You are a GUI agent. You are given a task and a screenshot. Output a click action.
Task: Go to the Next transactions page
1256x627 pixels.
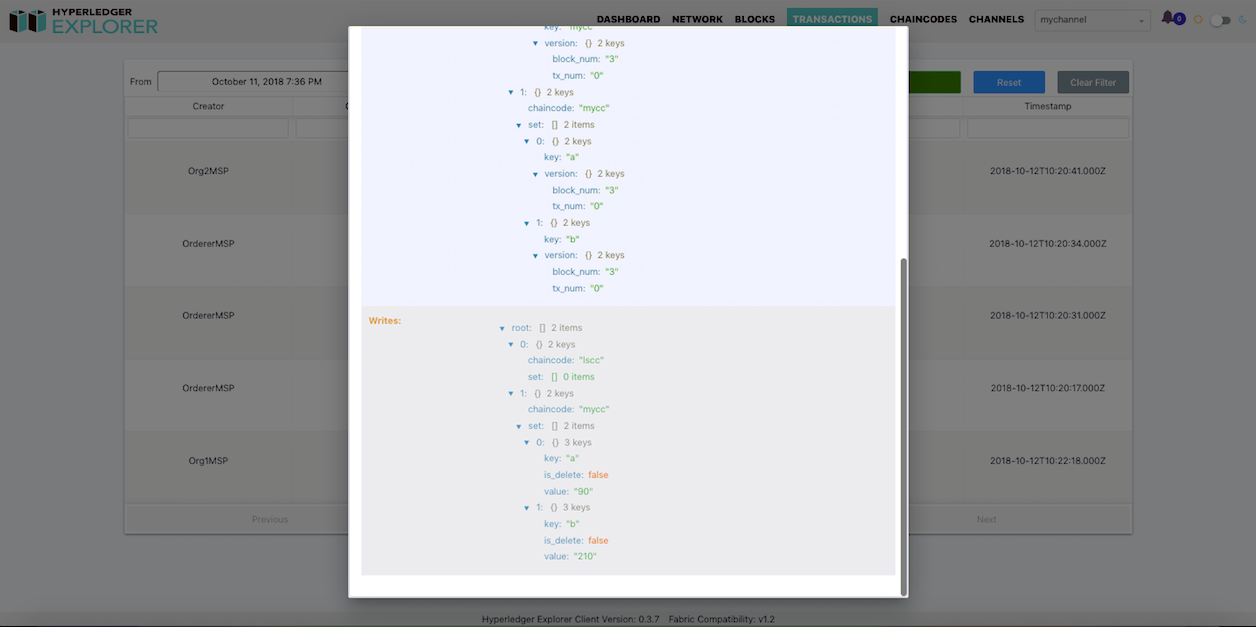point(986,519)
